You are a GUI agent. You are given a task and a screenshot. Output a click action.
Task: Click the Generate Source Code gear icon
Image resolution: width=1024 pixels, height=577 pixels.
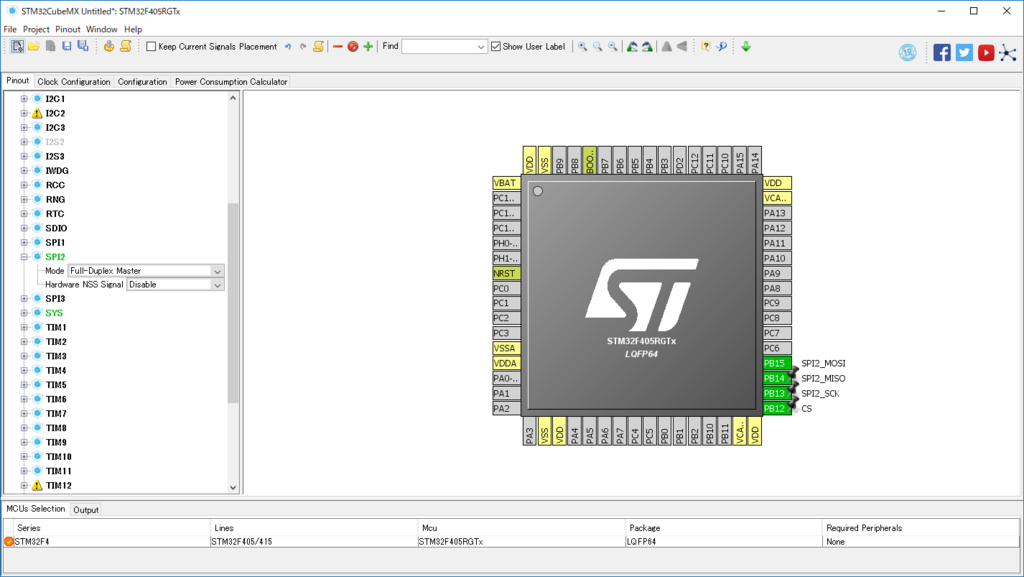[109, 46]
